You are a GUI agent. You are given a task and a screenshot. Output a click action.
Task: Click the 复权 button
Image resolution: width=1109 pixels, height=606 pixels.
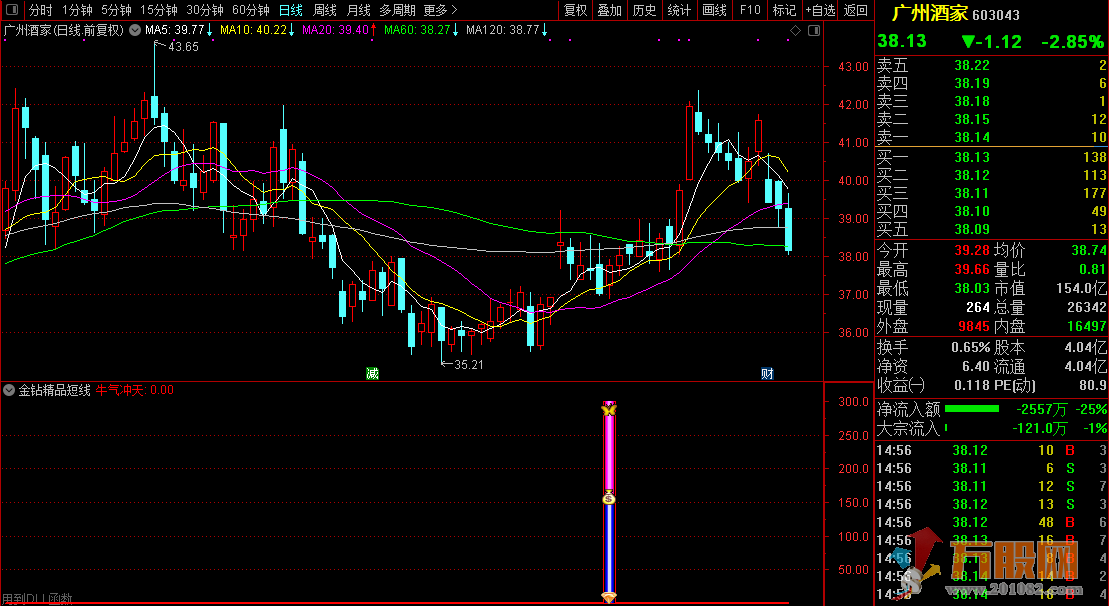click(576, 10)
